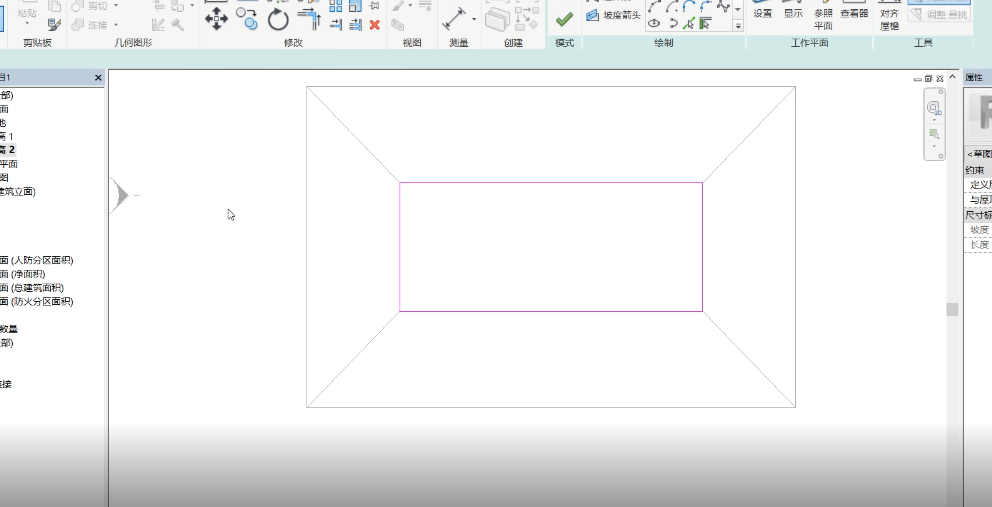
Task: Click the 设置 work plane button
Action: tap(762, 11)
